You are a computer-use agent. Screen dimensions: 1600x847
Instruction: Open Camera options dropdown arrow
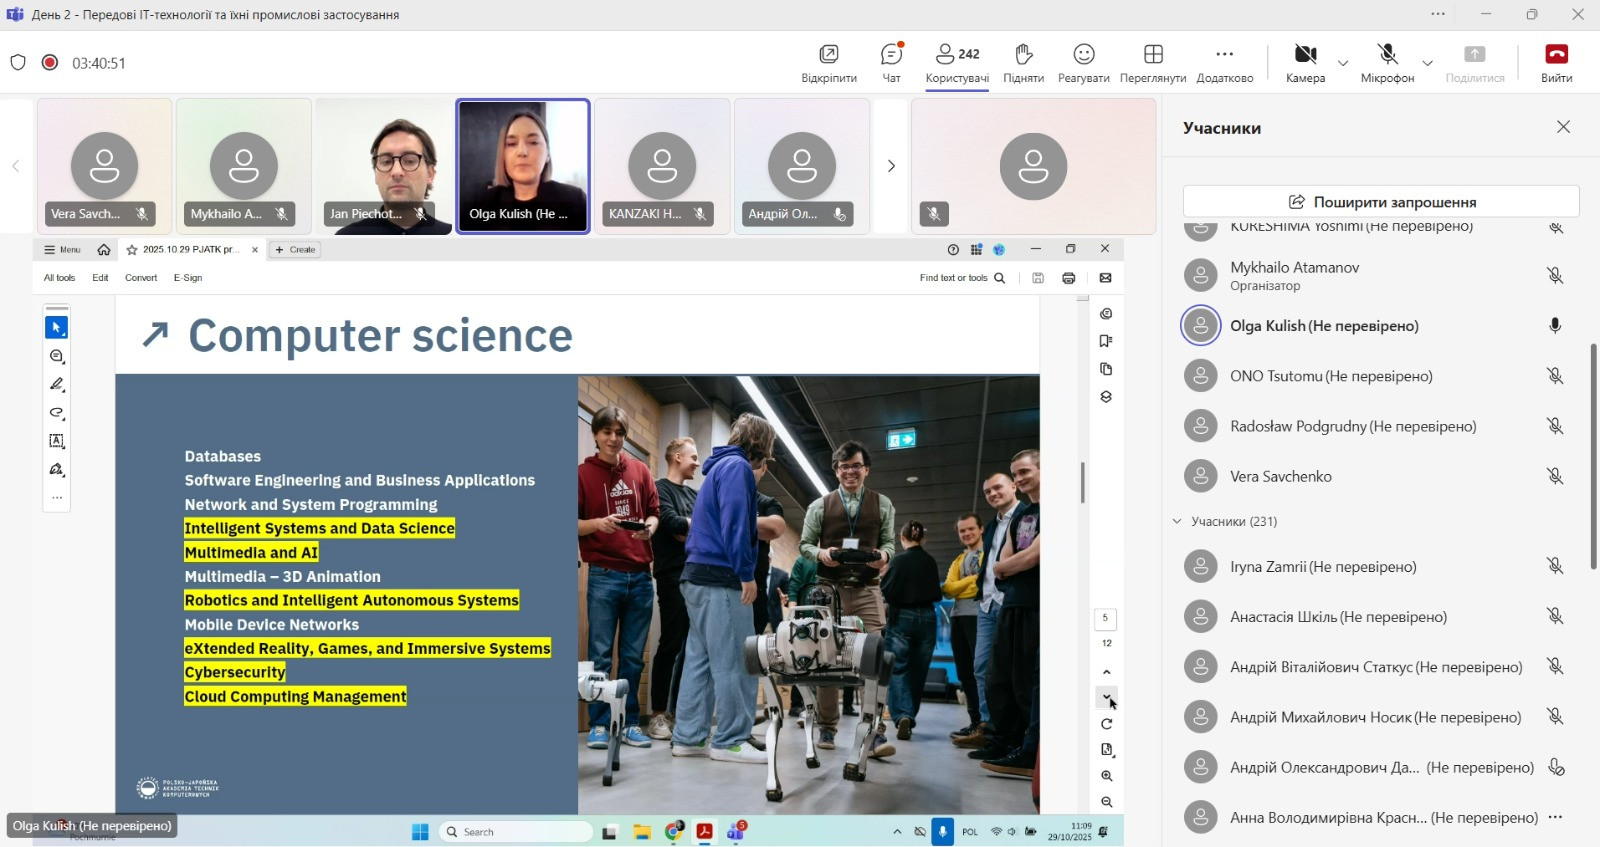point(1343,63)
